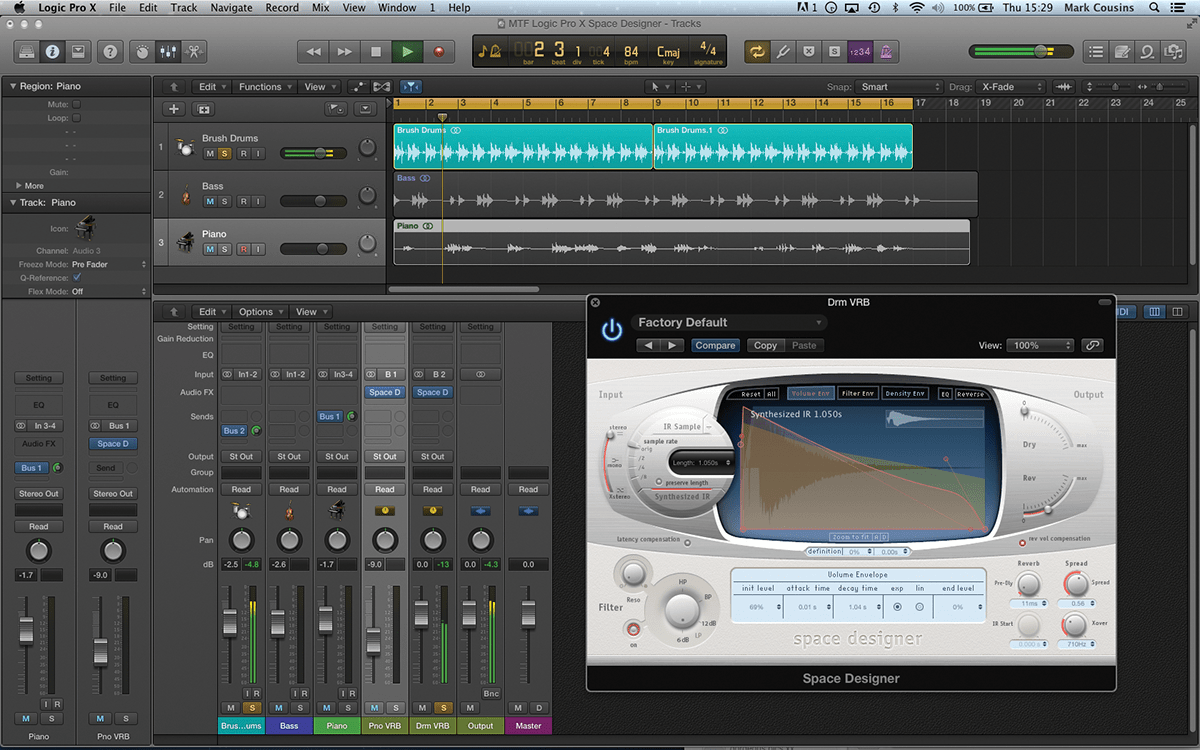
Task: Open the Quick Help question-mark button
Action: (111, 51)
